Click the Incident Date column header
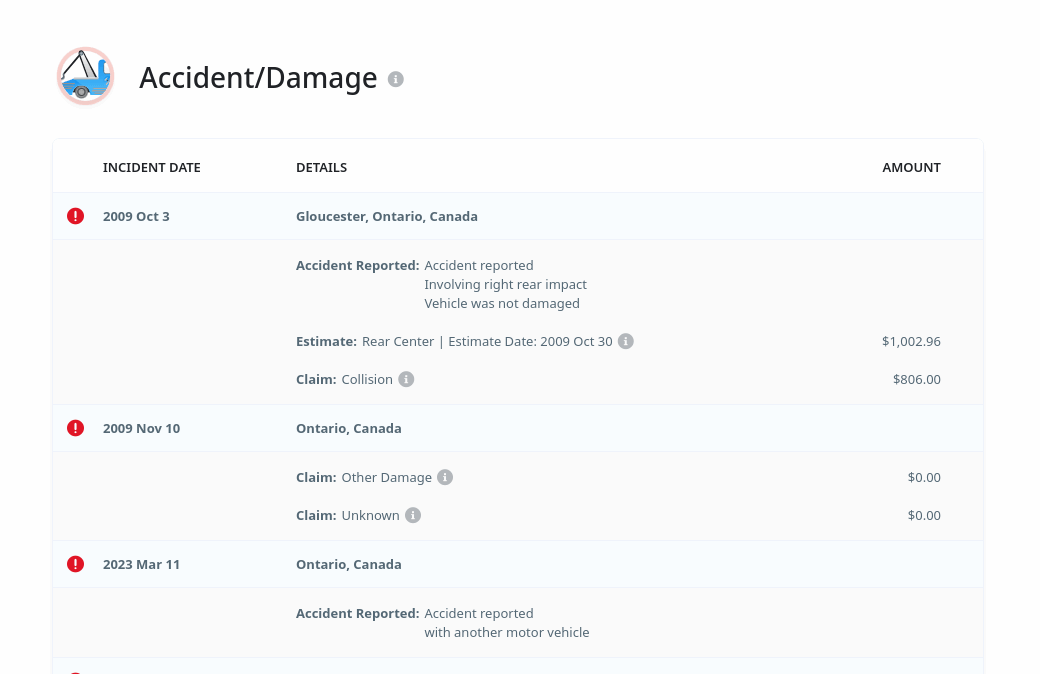This screenshot has width=1040, height=674. tap(152, 167)
